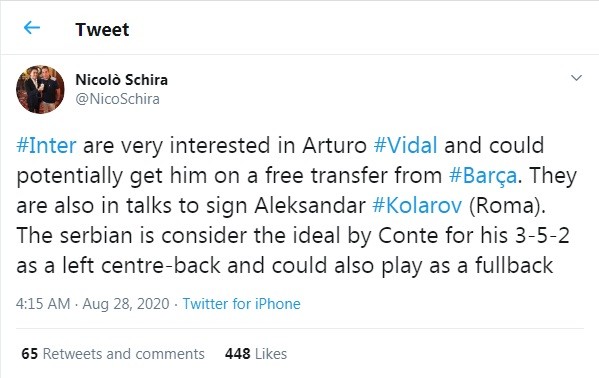Image resolution: width=599 pixels, height=378 pixels.
Task: Click the Tweet header title
Action: click(x=102, y=30)
